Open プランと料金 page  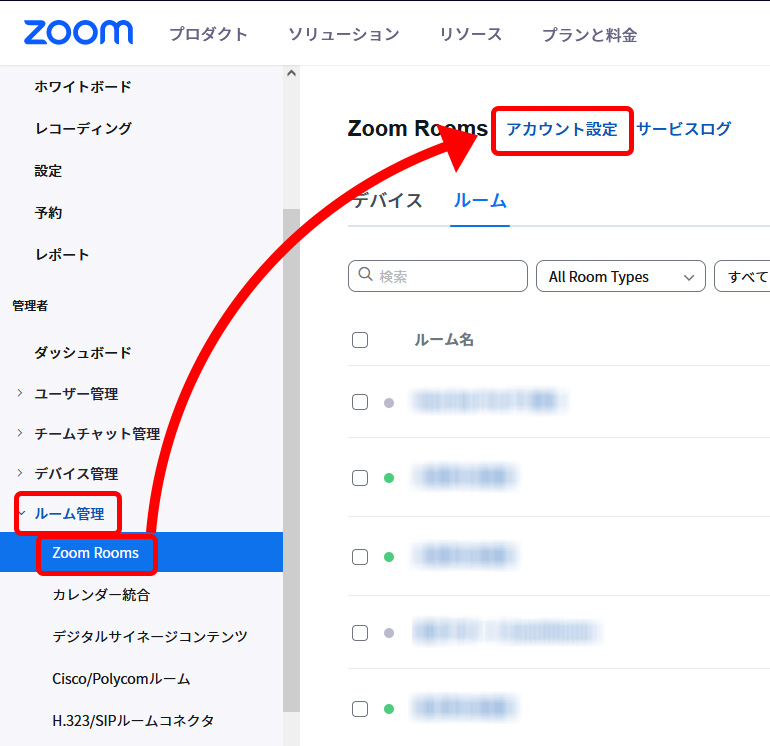click(589, 34)
